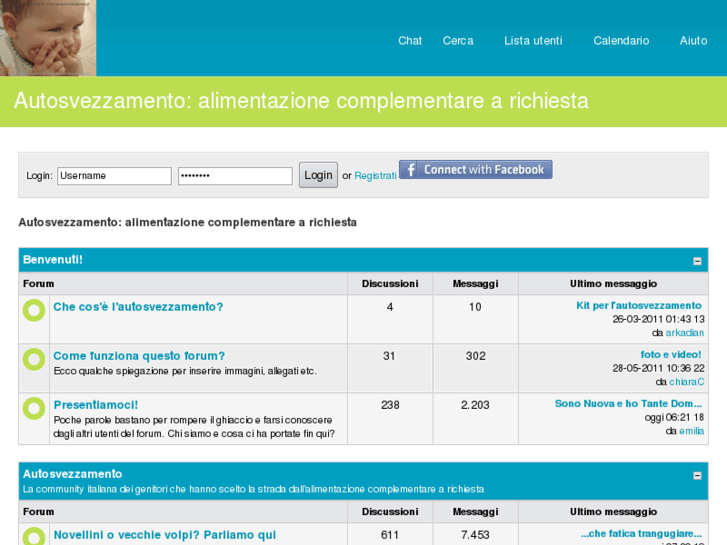The height and width of the screenshot is (545, 727).
Task: Click the 302 messages count
Action: (x=475, y=356)
